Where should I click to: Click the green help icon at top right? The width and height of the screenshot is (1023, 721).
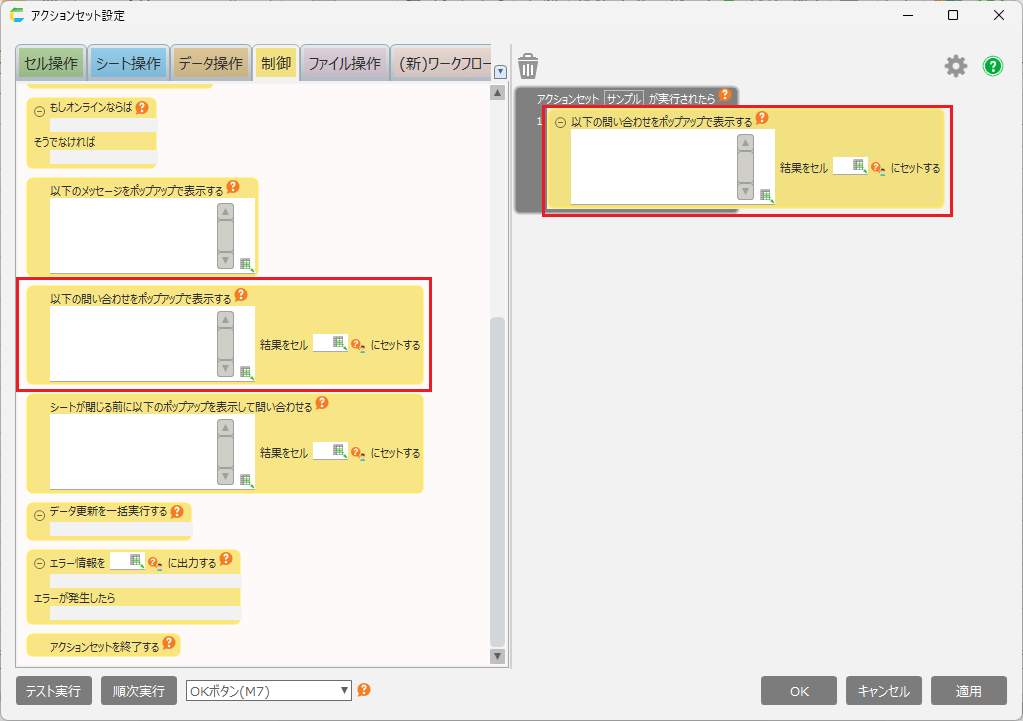992,66
